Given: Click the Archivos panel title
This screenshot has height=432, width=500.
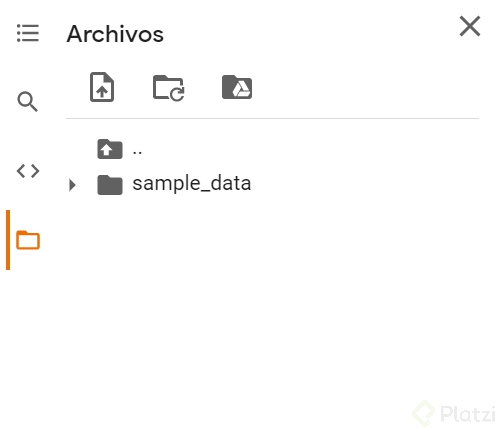Looking at the screenshot, I should 115,34.
